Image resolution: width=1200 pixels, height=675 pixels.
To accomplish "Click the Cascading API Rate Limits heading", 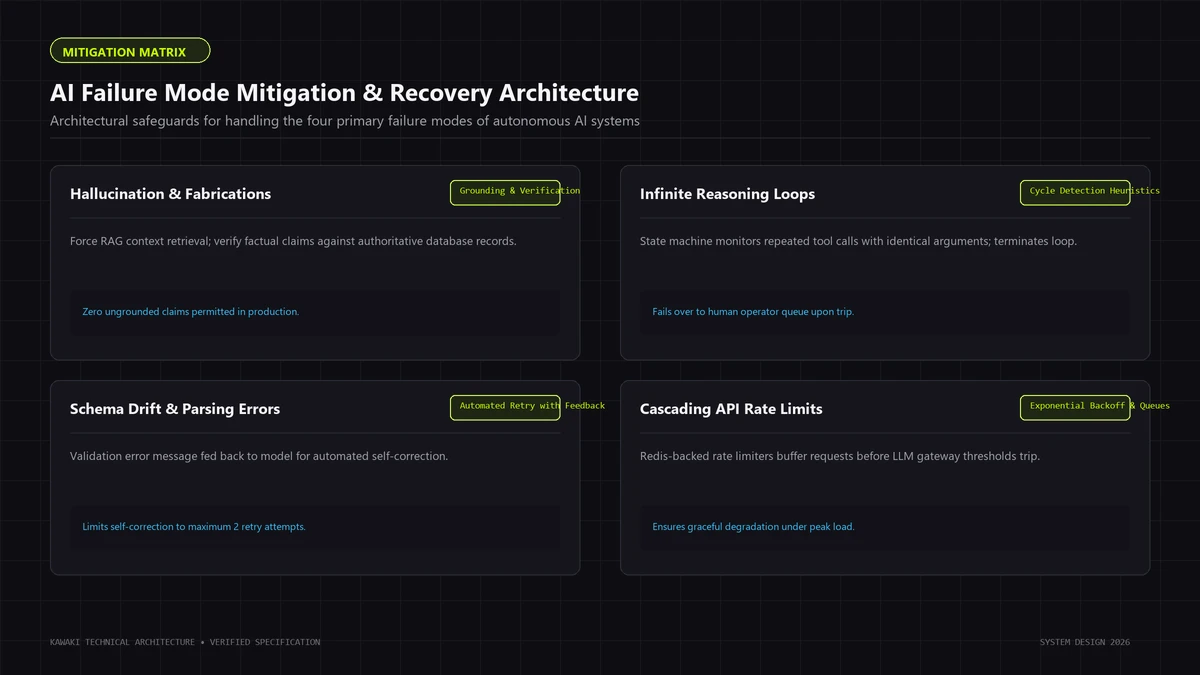I will (731, 409).
